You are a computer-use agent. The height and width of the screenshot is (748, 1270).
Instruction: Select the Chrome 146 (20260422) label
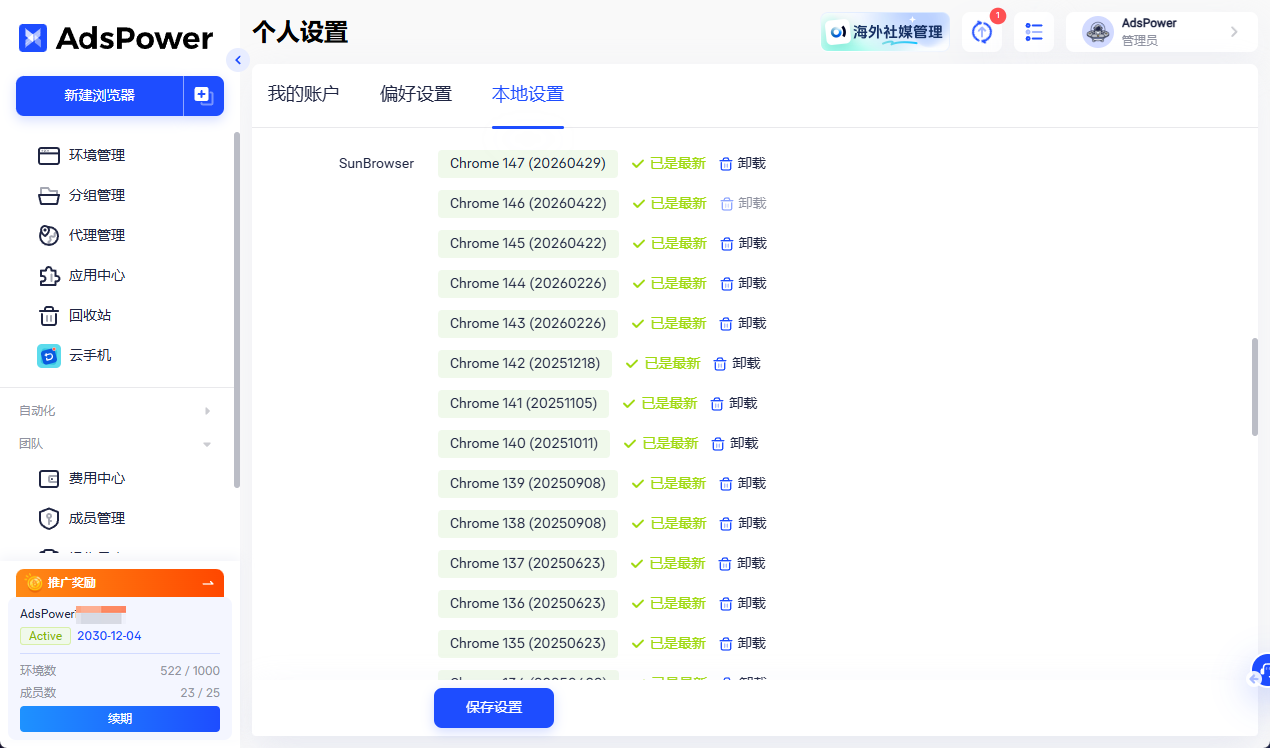tap(528, 203)
